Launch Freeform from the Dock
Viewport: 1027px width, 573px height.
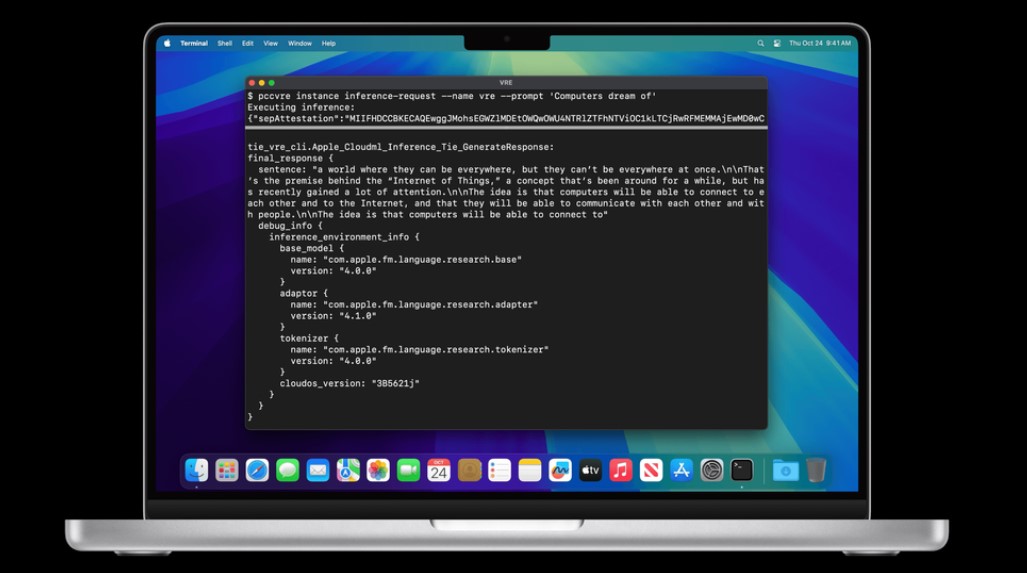[x=560, y=470]
